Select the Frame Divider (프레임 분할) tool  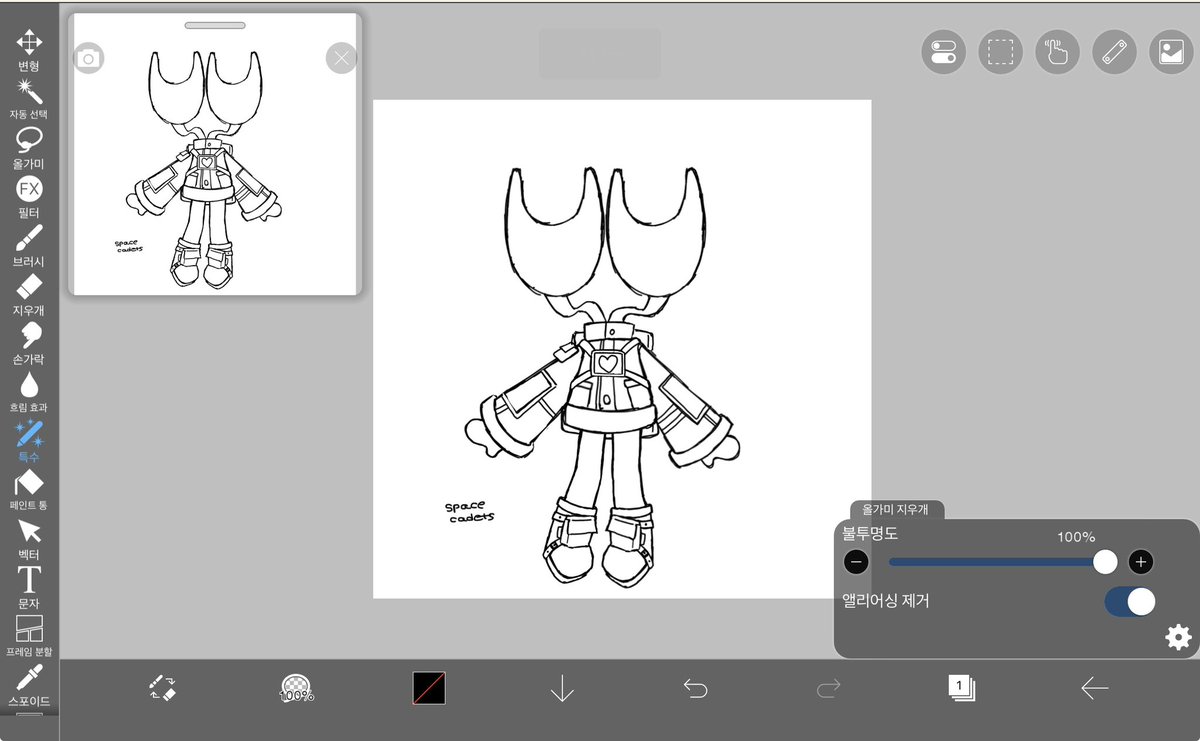tap(29, 637)
